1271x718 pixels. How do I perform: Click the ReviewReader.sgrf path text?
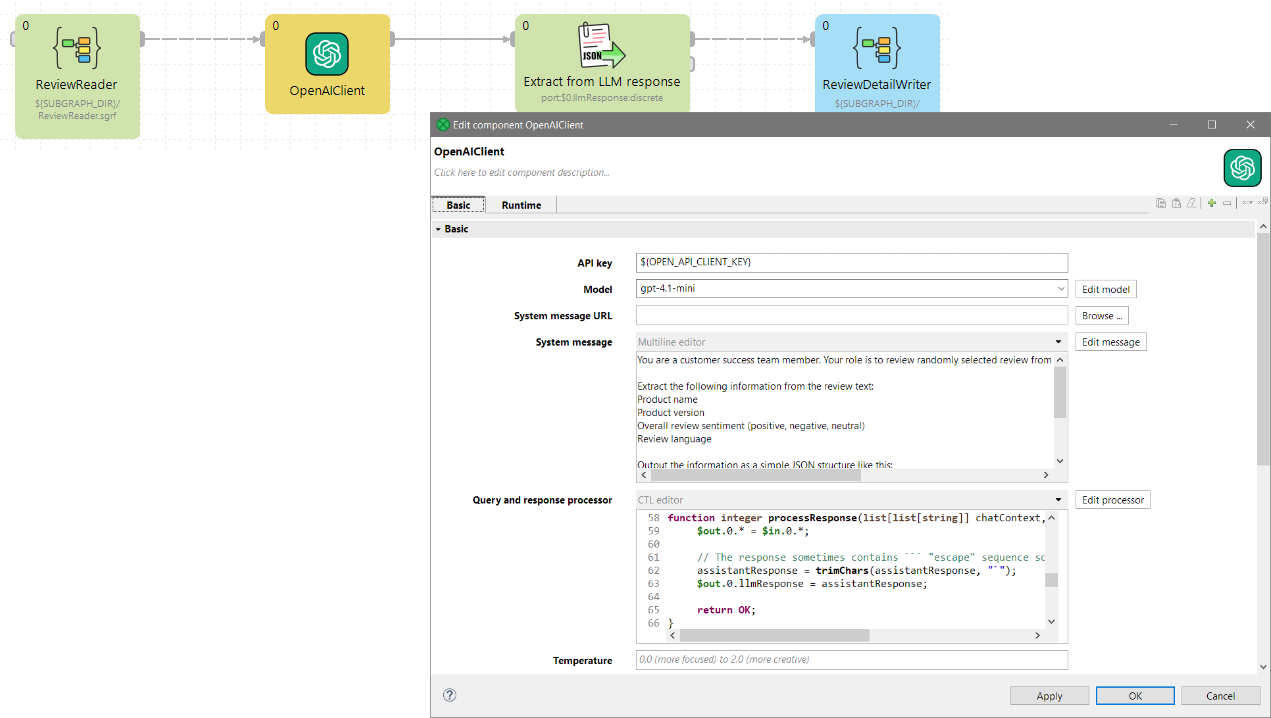pyautogui.click(x=75, y=116)
